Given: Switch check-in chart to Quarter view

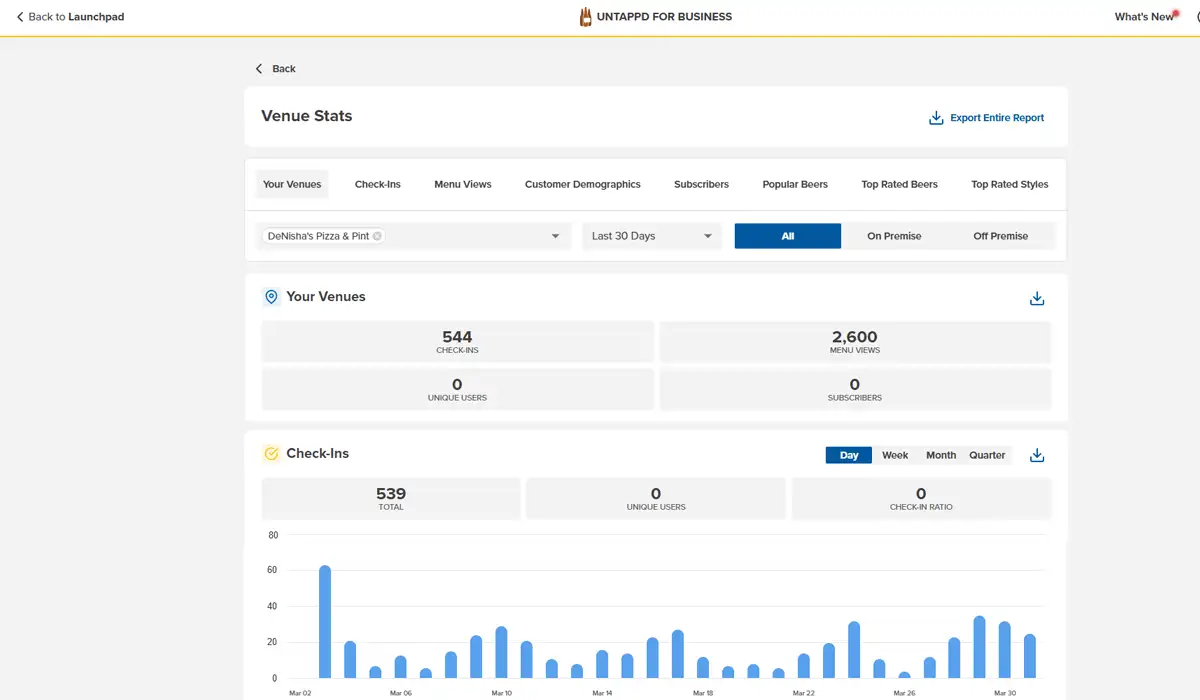Looking at the screenshot, I should (988, 454).
